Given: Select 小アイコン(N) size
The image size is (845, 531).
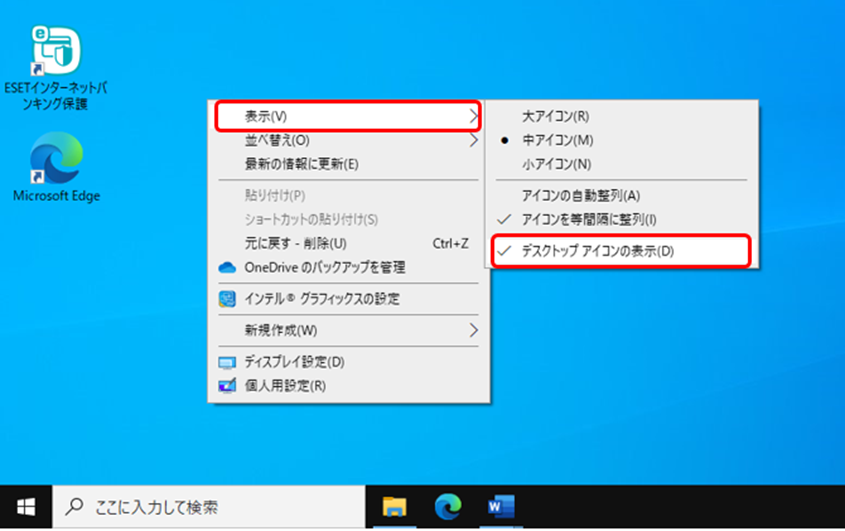Looking at the screenshot, I should (x=622, y=164).
